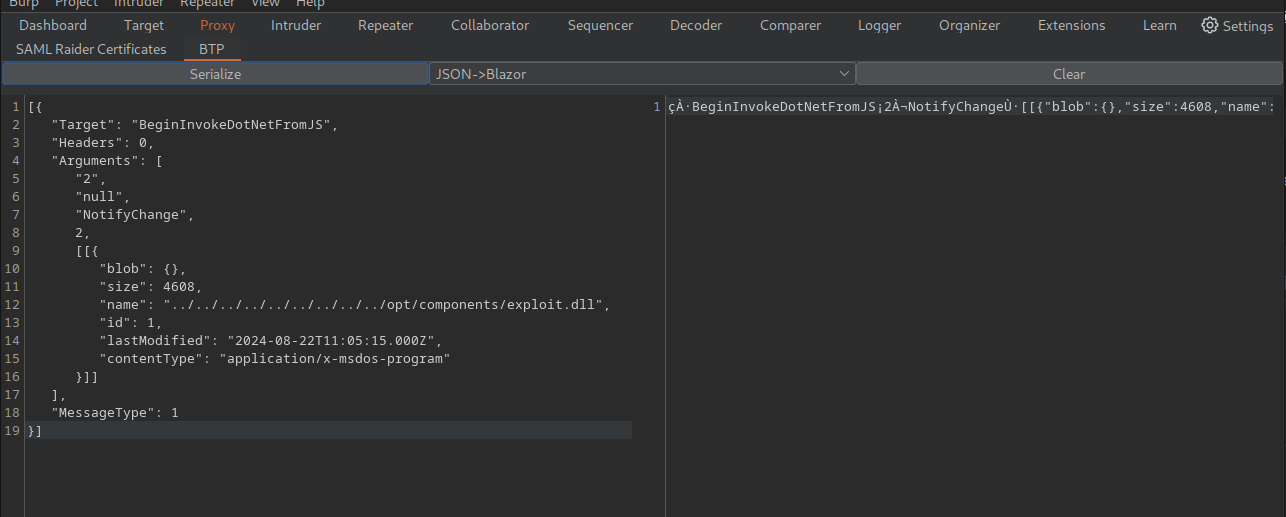This screenshot has height=517, width=1286.
Task: Click the Settings gear icon
Action: coord(1210,26)
